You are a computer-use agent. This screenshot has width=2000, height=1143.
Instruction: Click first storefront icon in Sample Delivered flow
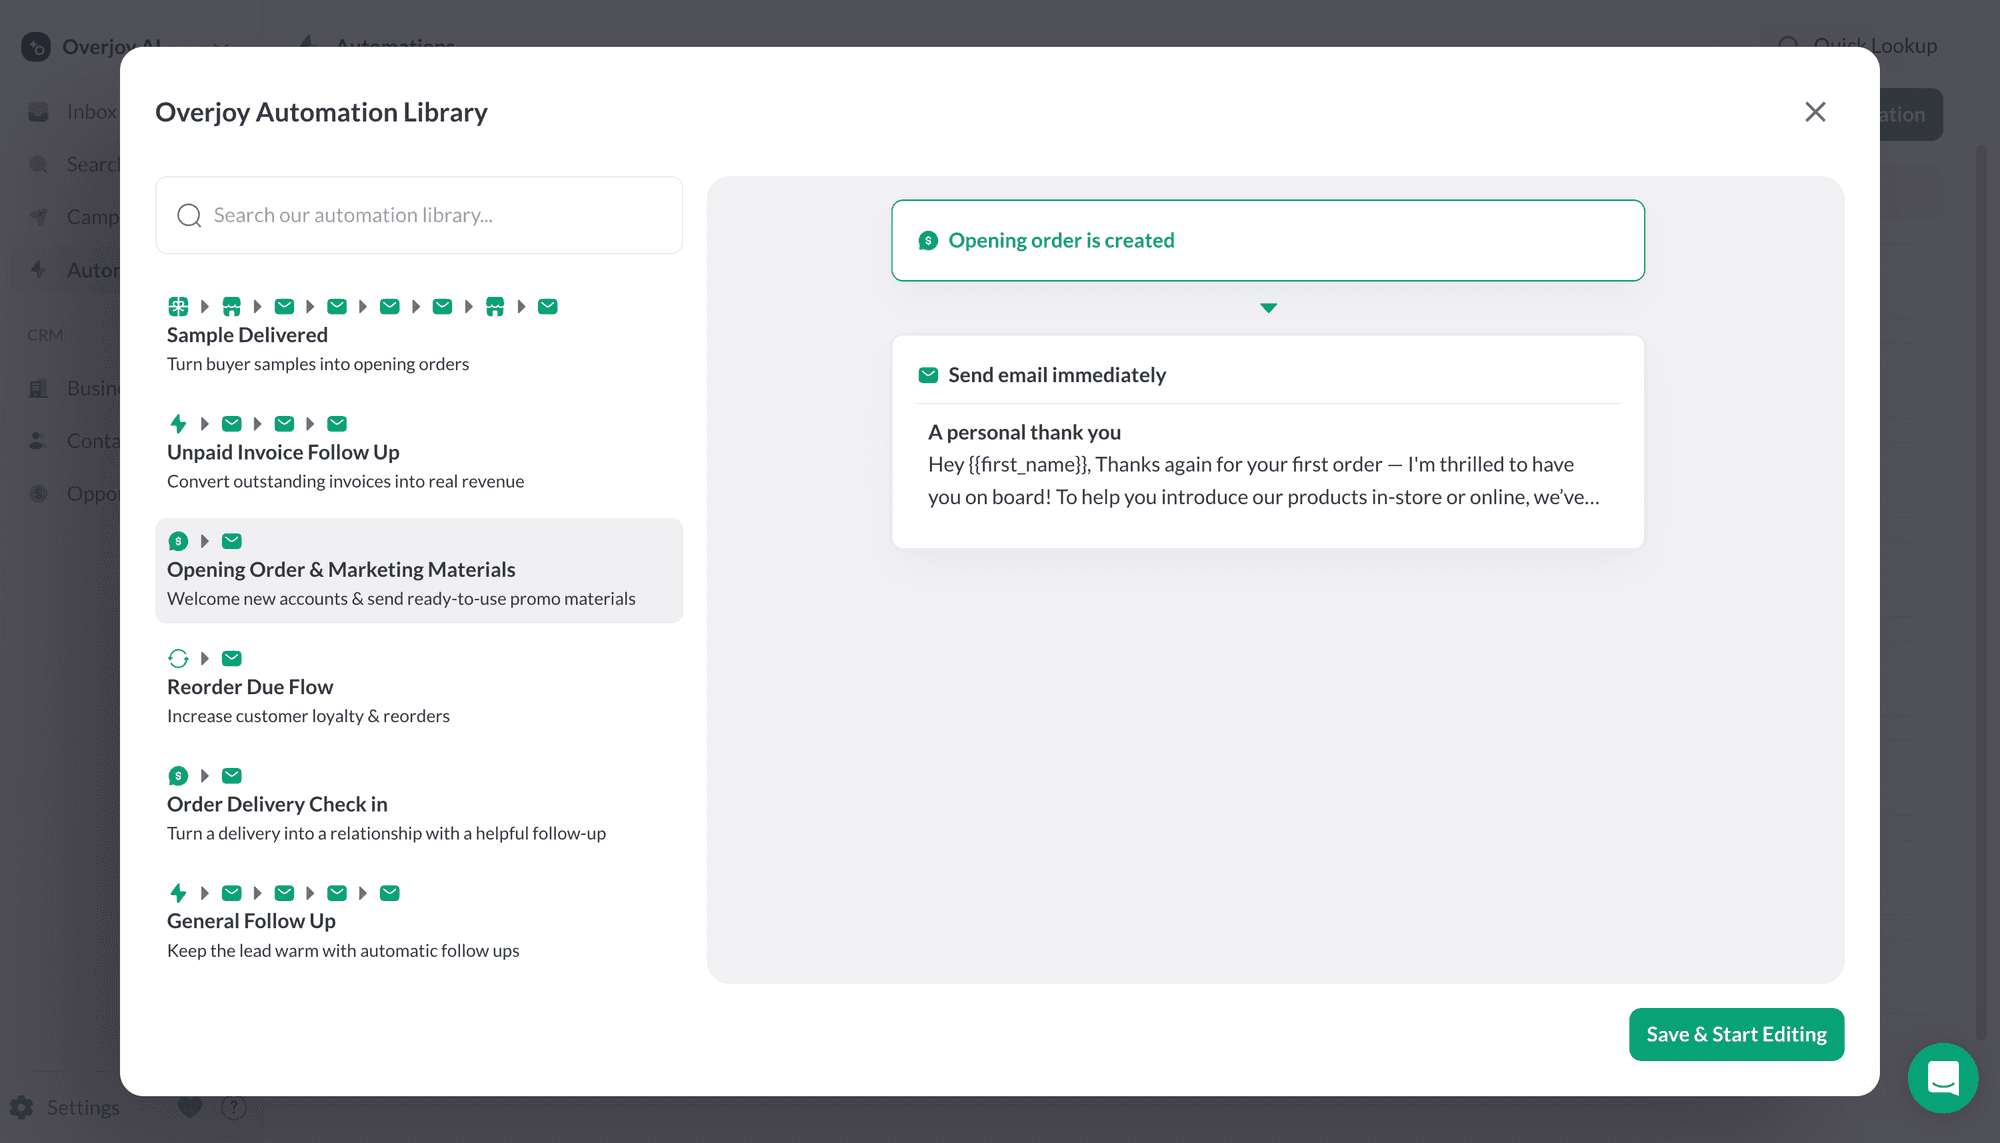231,306
